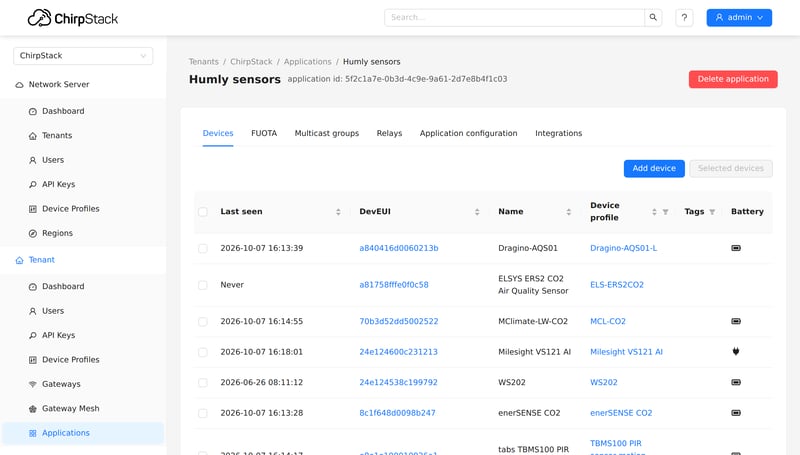The image size is (800, 455).
Task: Open the Multicast groups tab
Action: (x=327, y=133)
